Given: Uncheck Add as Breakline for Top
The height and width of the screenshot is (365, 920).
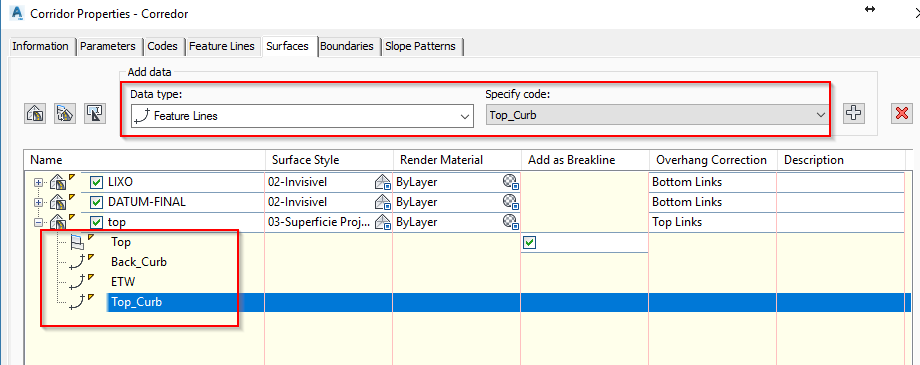Looking at the screenshot, I should [x=530, y=242].
